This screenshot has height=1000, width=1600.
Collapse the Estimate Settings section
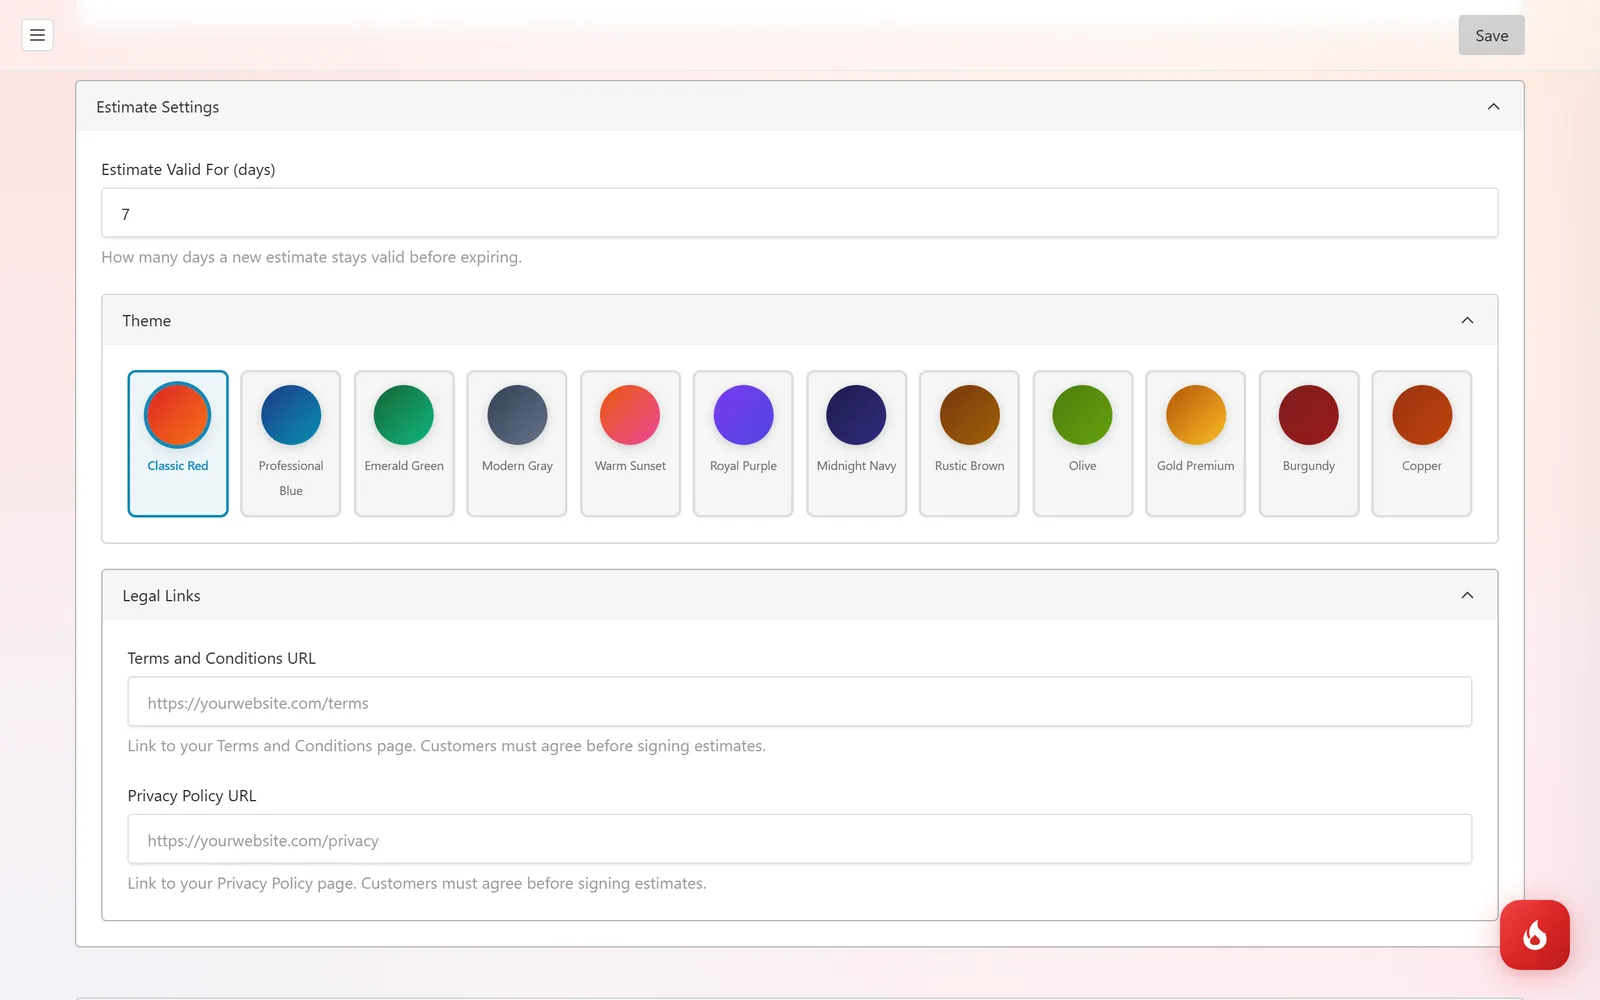1493,107
